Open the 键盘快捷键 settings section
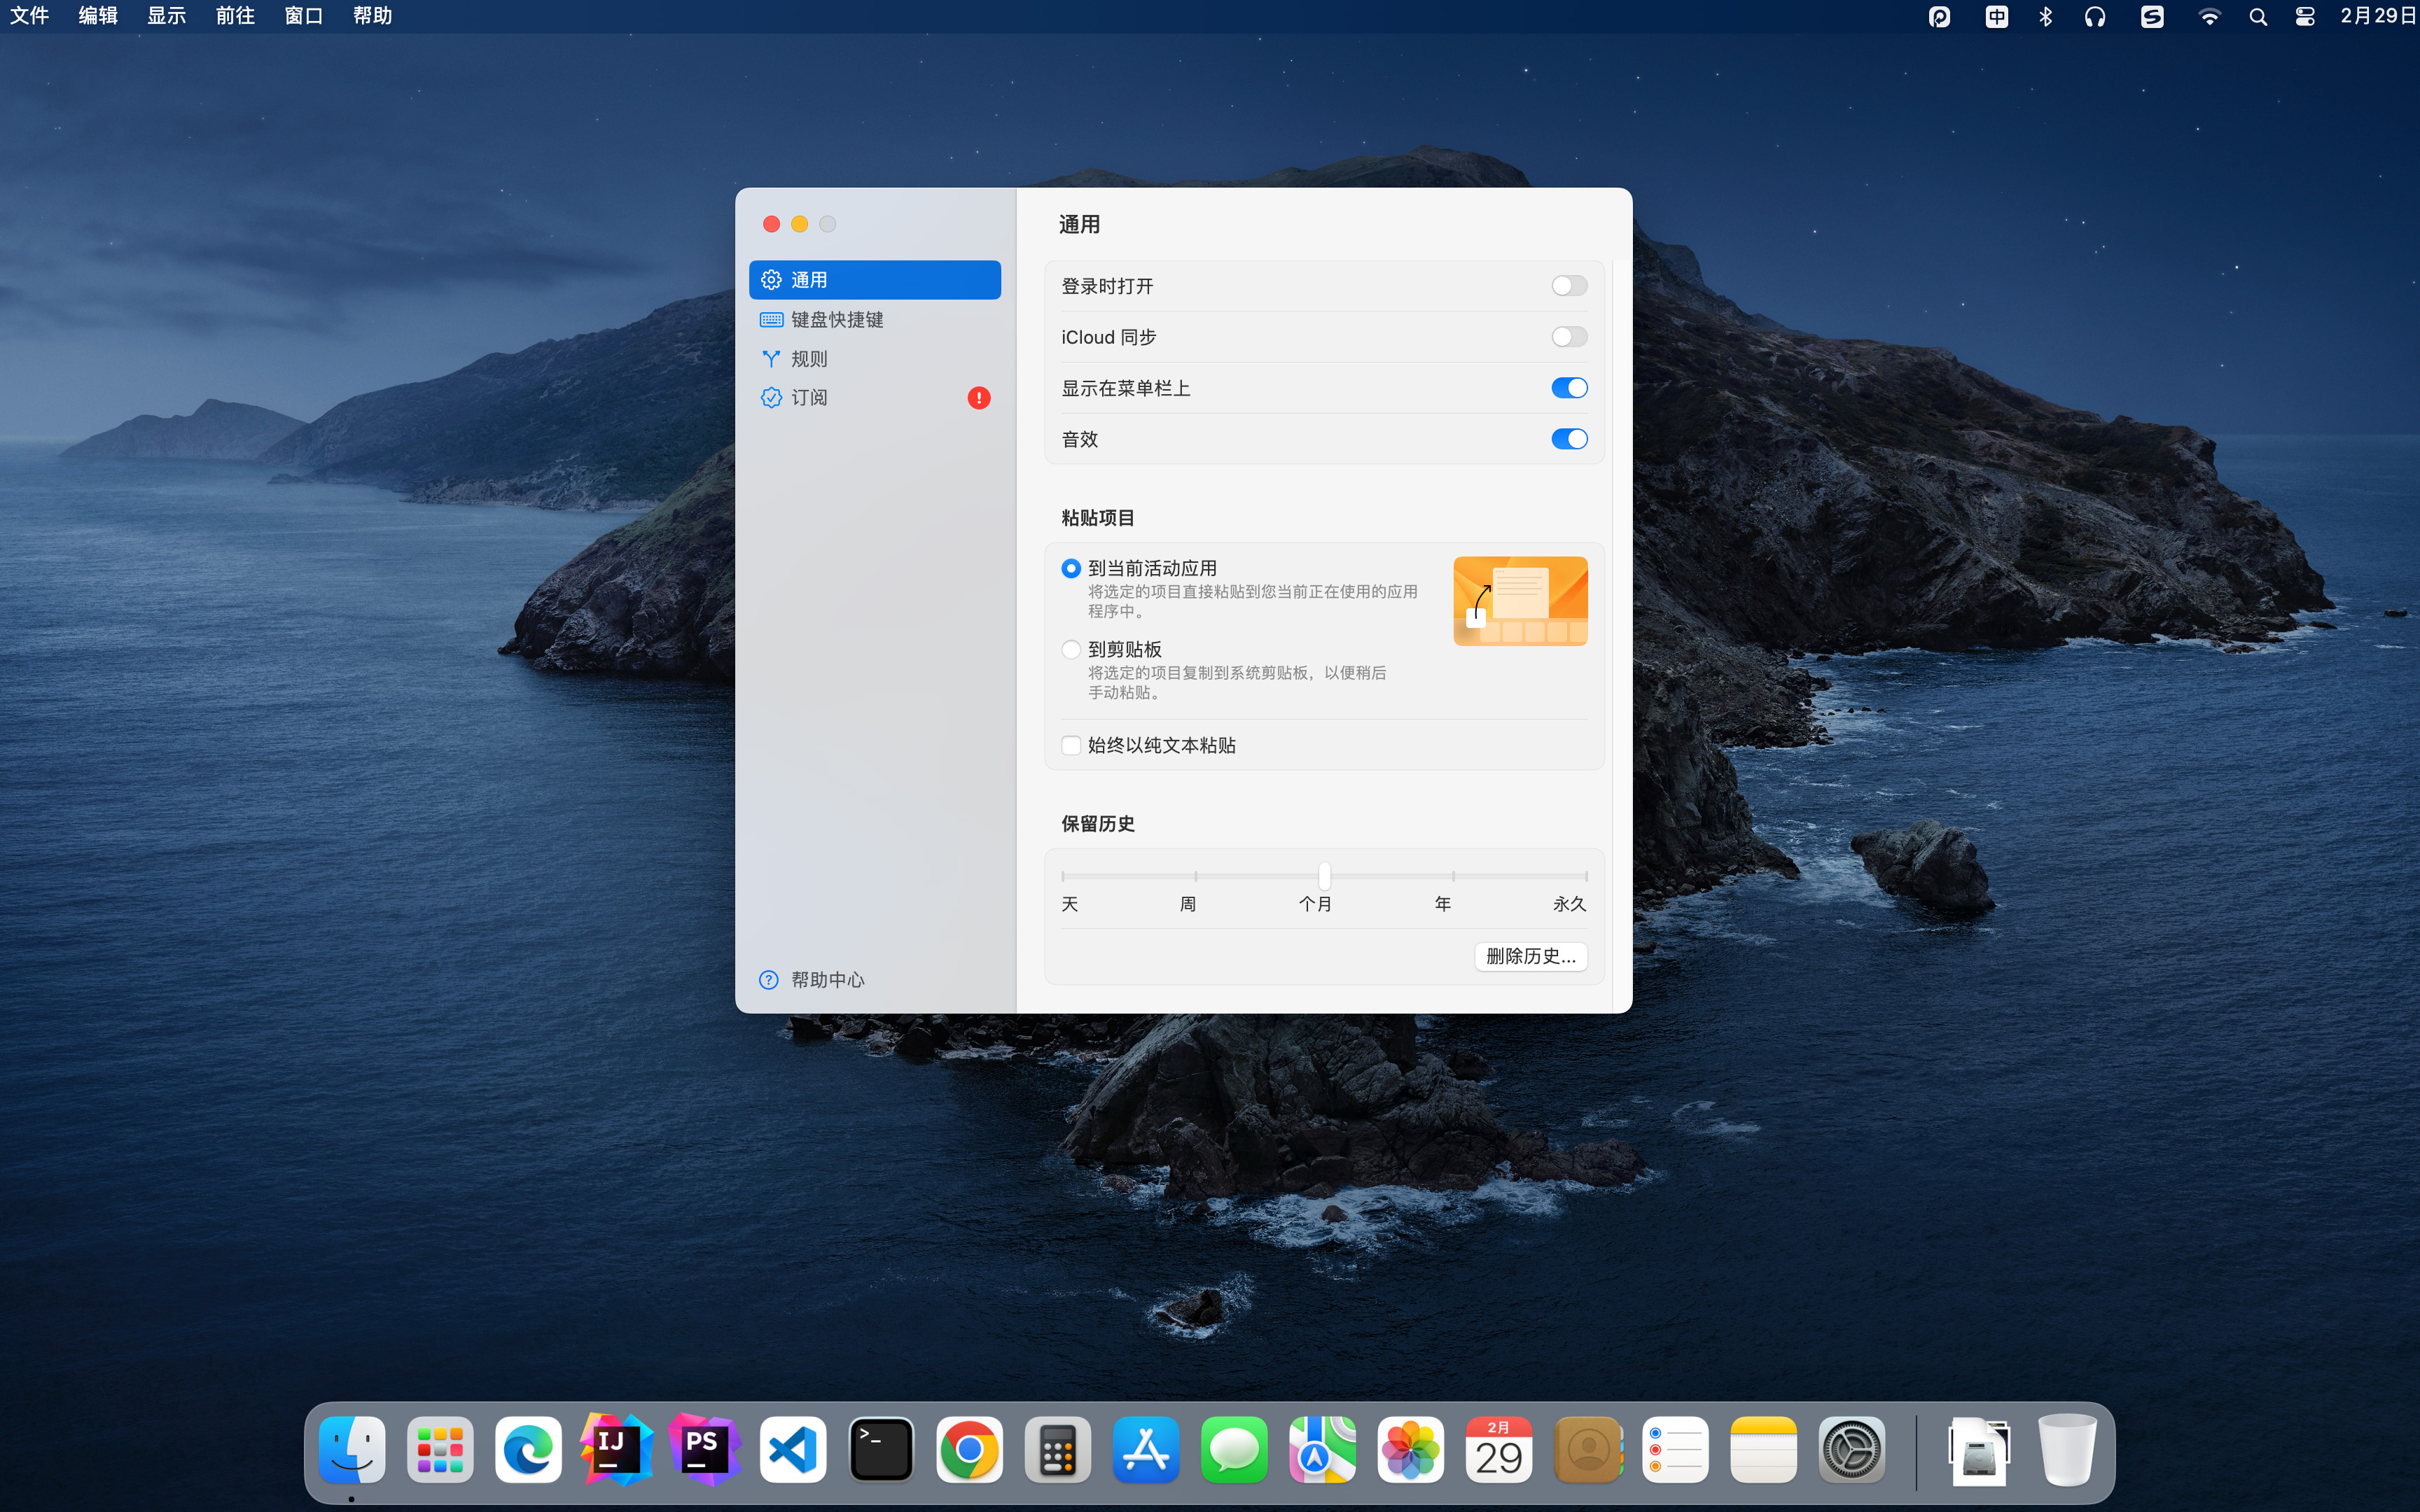 click(874, 319)
